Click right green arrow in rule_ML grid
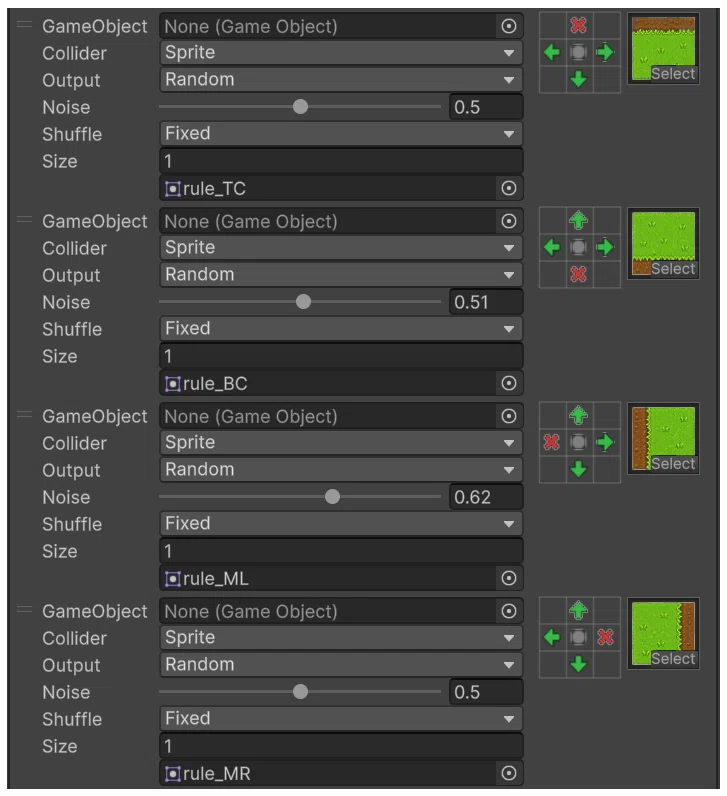The width and height of the screenshot is (727, 796). [x=605, y=442]
